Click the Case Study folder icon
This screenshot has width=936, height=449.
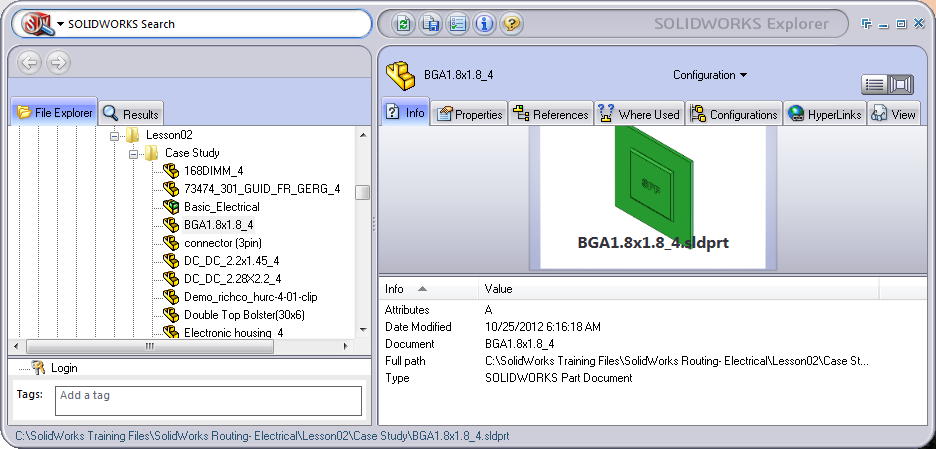[152, 153]
